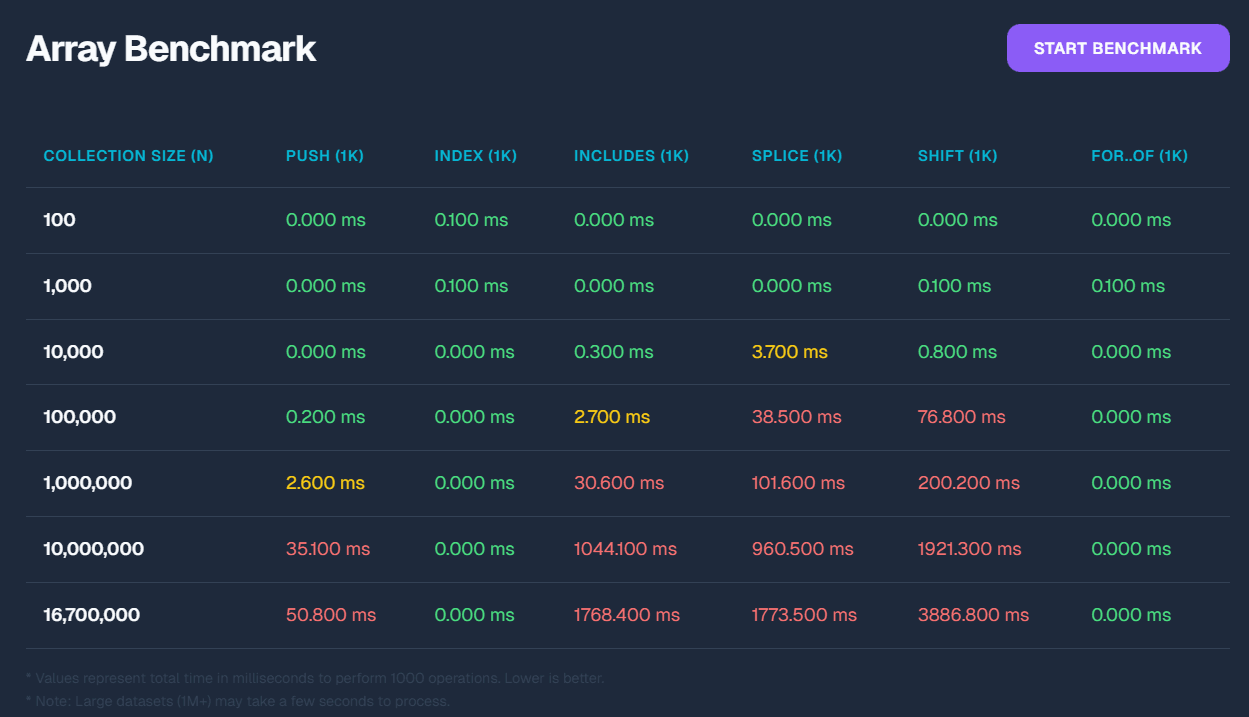
Task: Click the 16,700,000 collection size row label
Action: (x=91, y=615)
